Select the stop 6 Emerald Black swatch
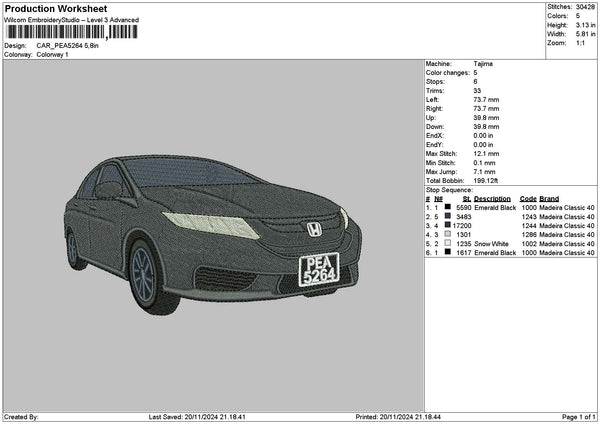 tap(447, 253)
